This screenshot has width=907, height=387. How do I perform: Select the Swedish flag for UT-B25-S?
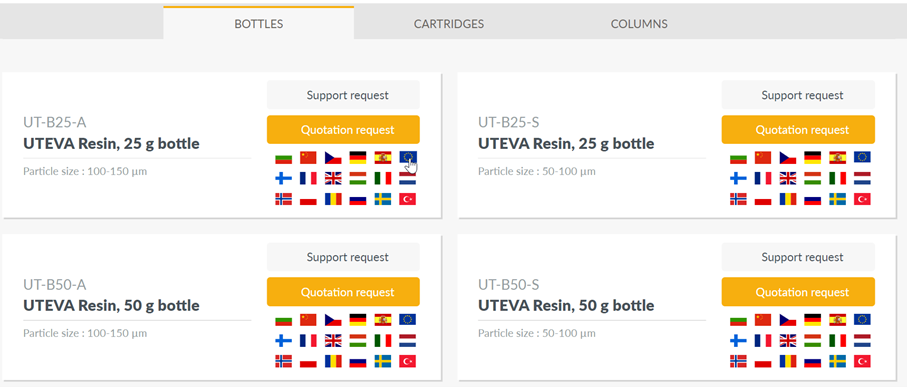[838, 199]
